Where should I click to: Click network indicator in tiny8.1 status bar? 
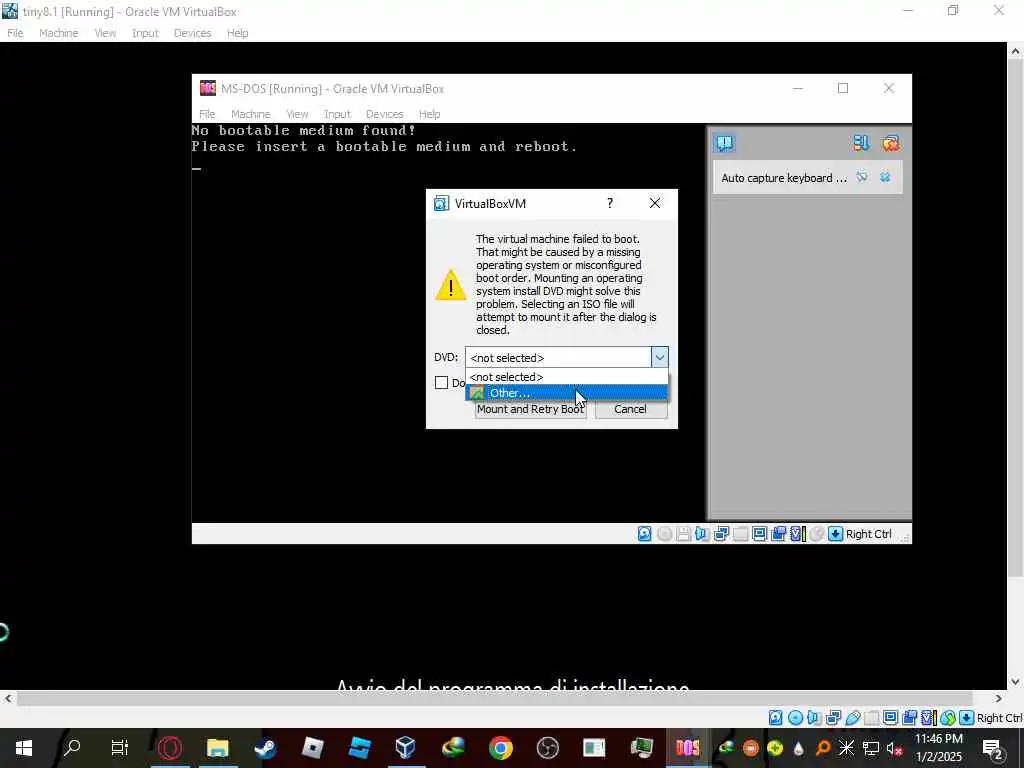833,718
